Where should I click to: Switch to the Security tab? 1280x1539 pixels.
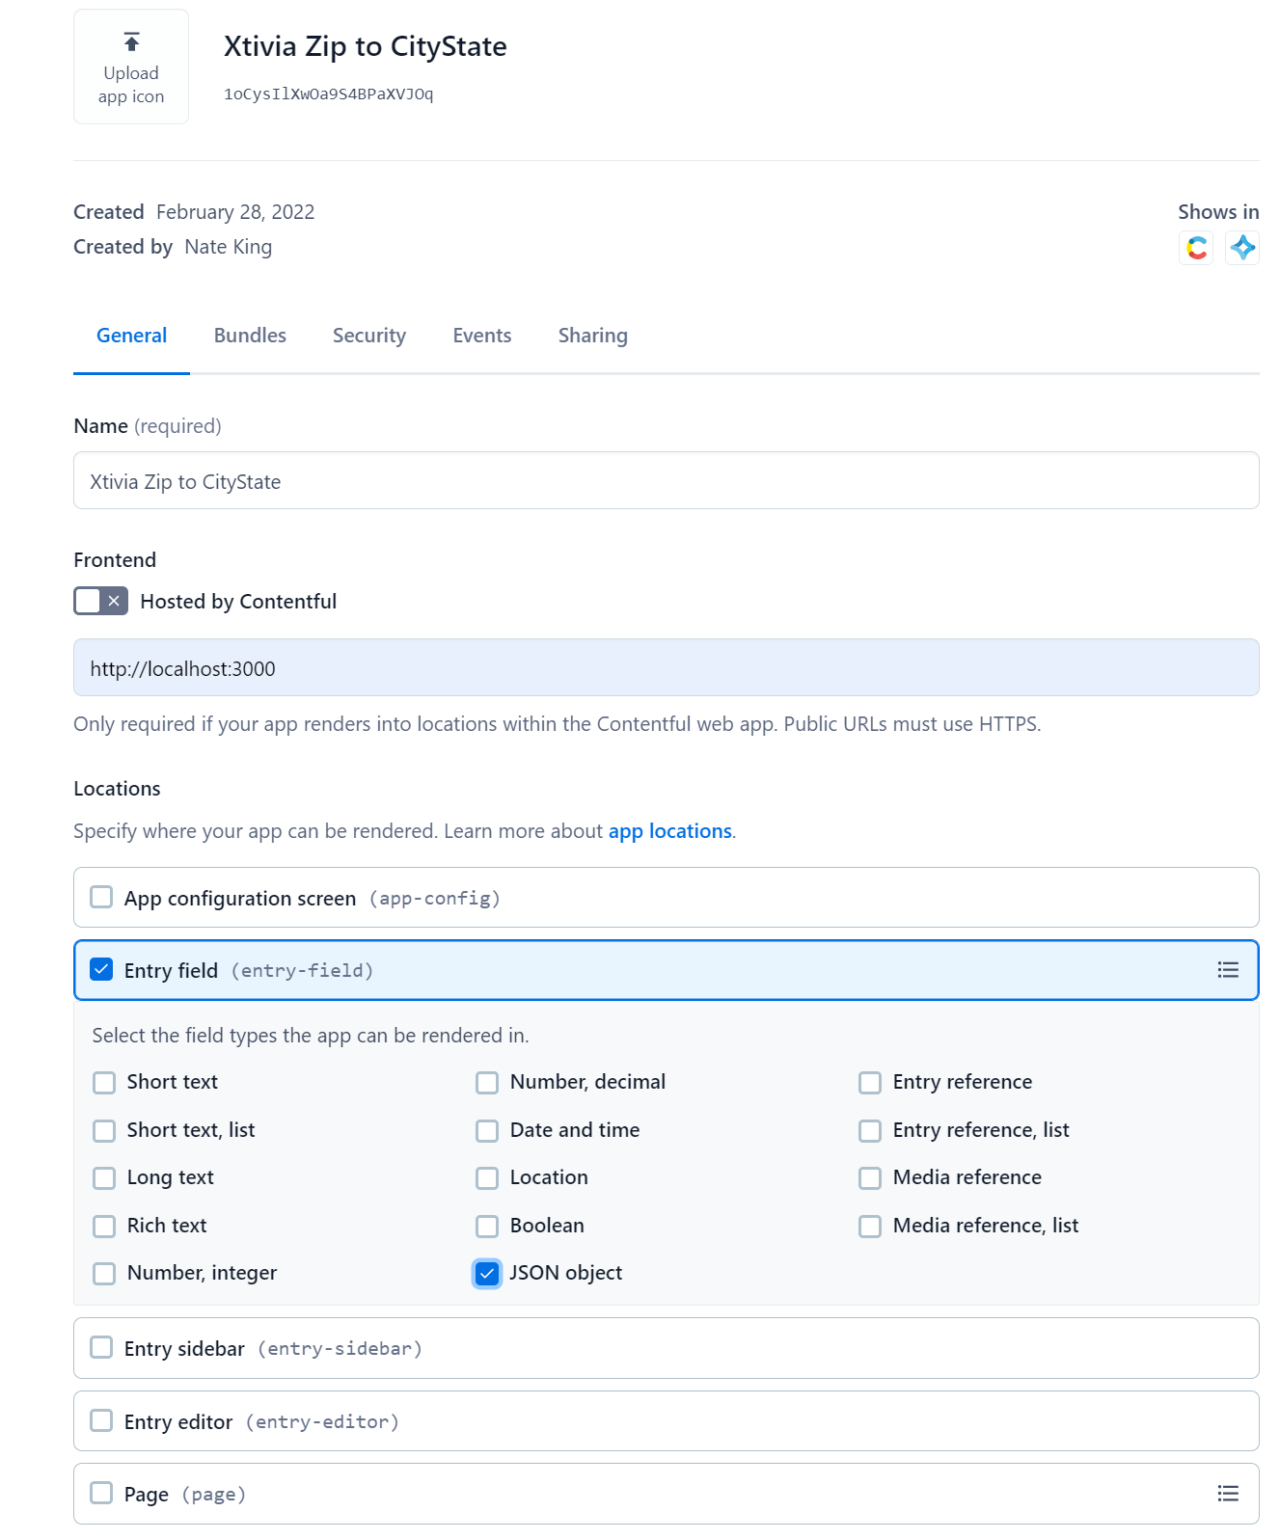[x=368, y=335]
